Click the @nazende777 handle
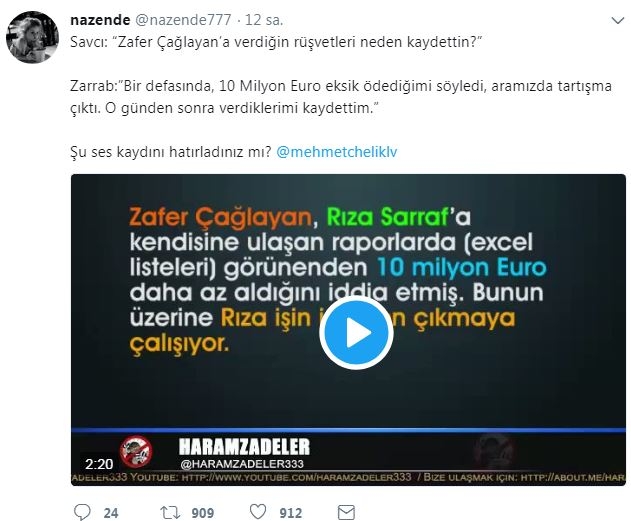The height and width of the screenshot is (521, 631). coord(183,19)
